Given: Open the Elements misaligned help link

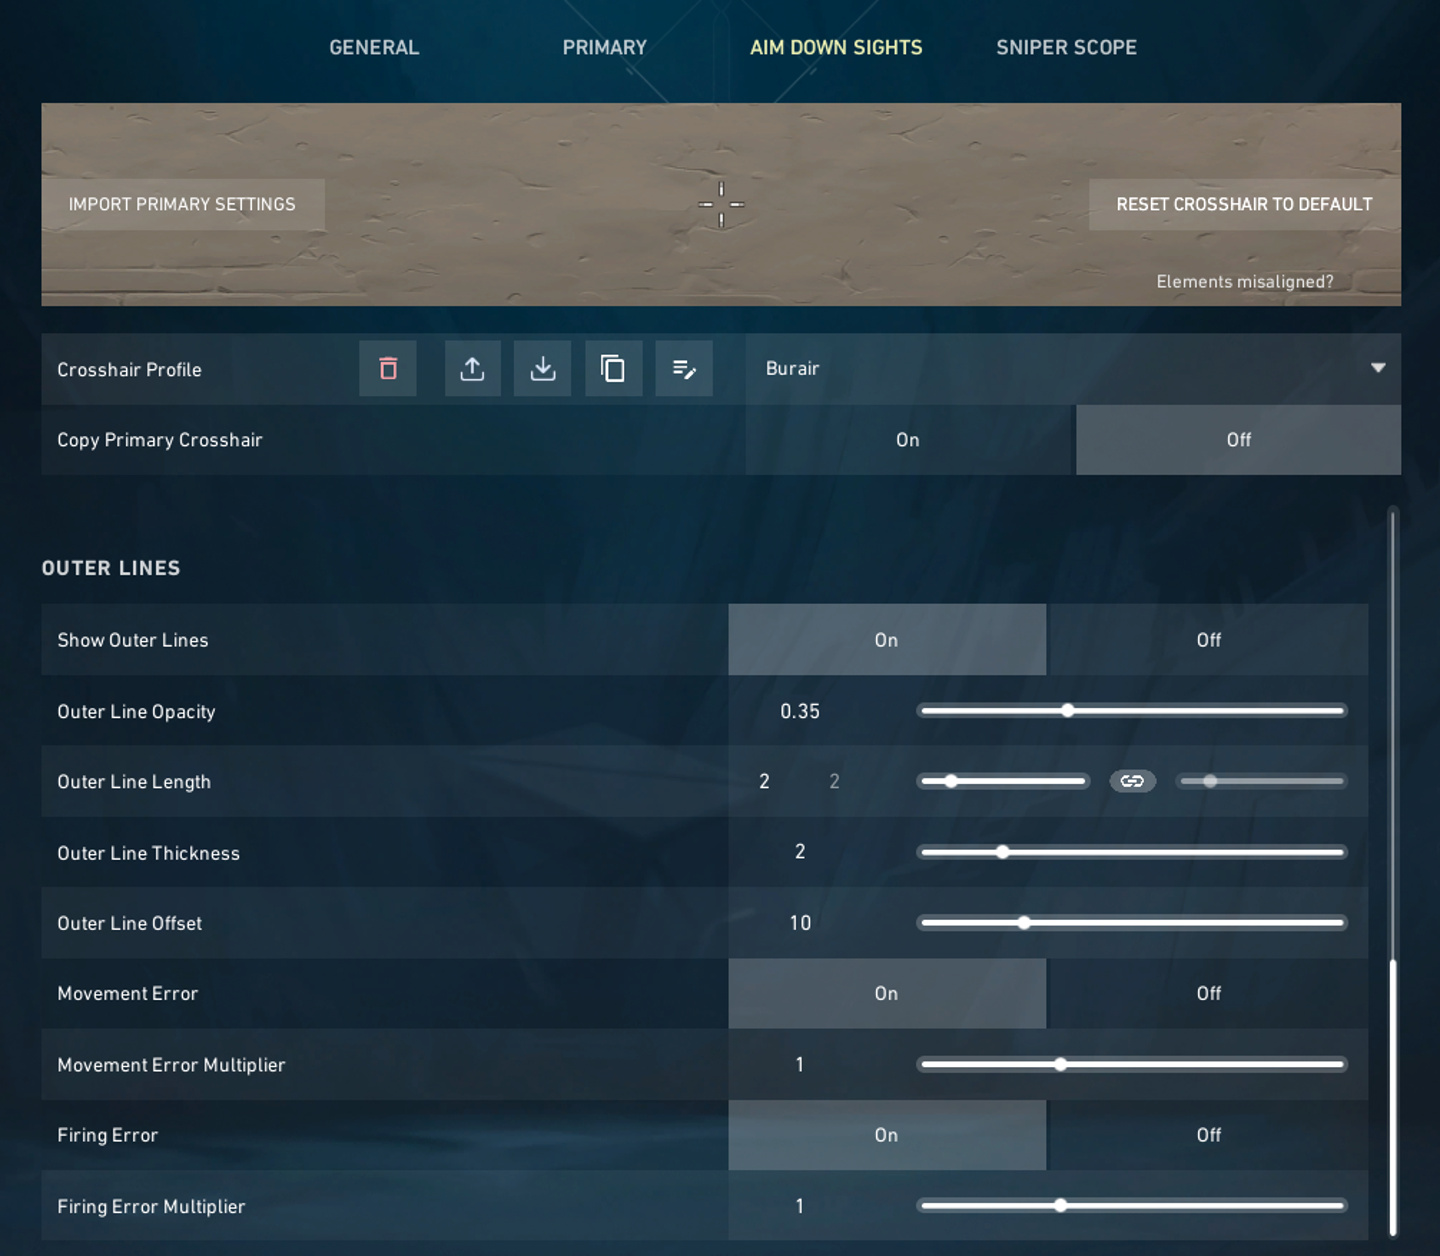Looking at the screenshot, I should point(1244,282).
